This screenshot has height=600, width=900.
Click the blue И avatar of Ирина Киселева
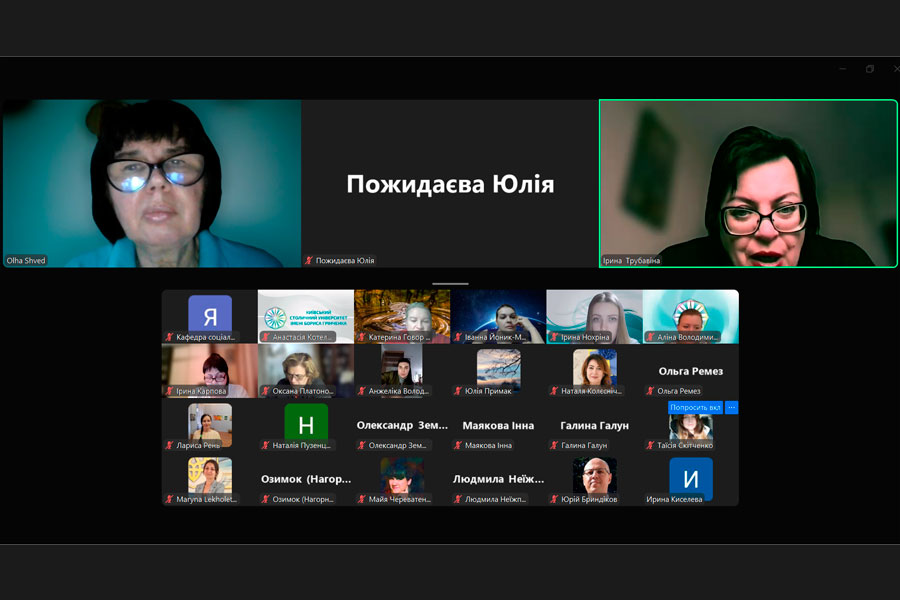pyautogui.click(x=691, y=478)
